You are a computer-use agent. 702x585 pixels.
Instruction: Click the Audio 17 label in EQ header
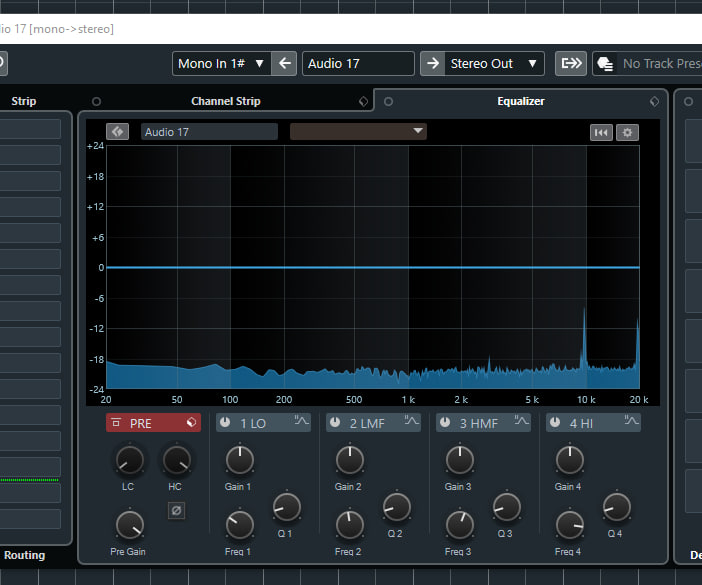coord(209,132)
